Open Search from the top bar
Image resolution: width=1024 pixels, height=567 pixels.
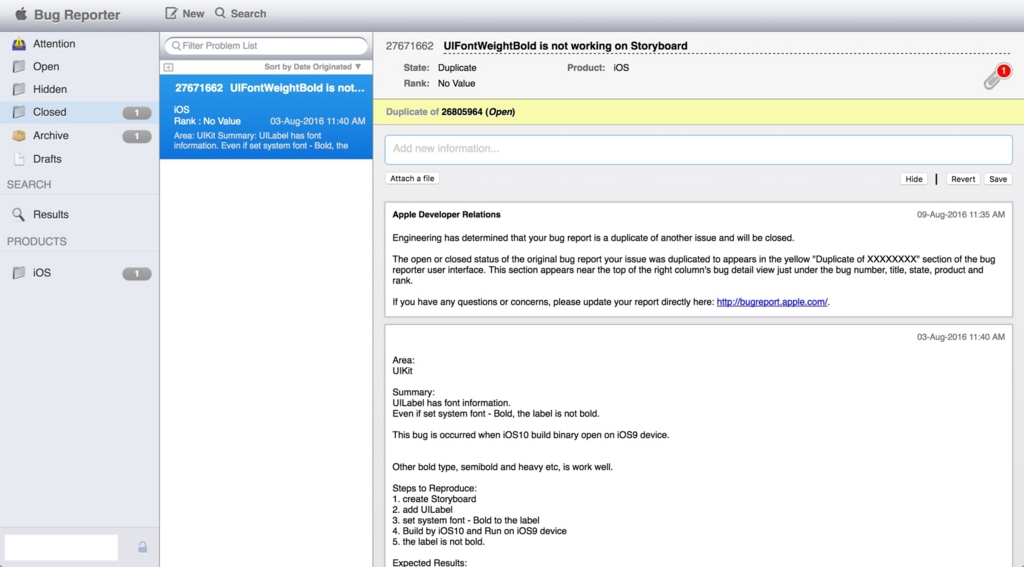pyautogui.click(x=240, y=13)
